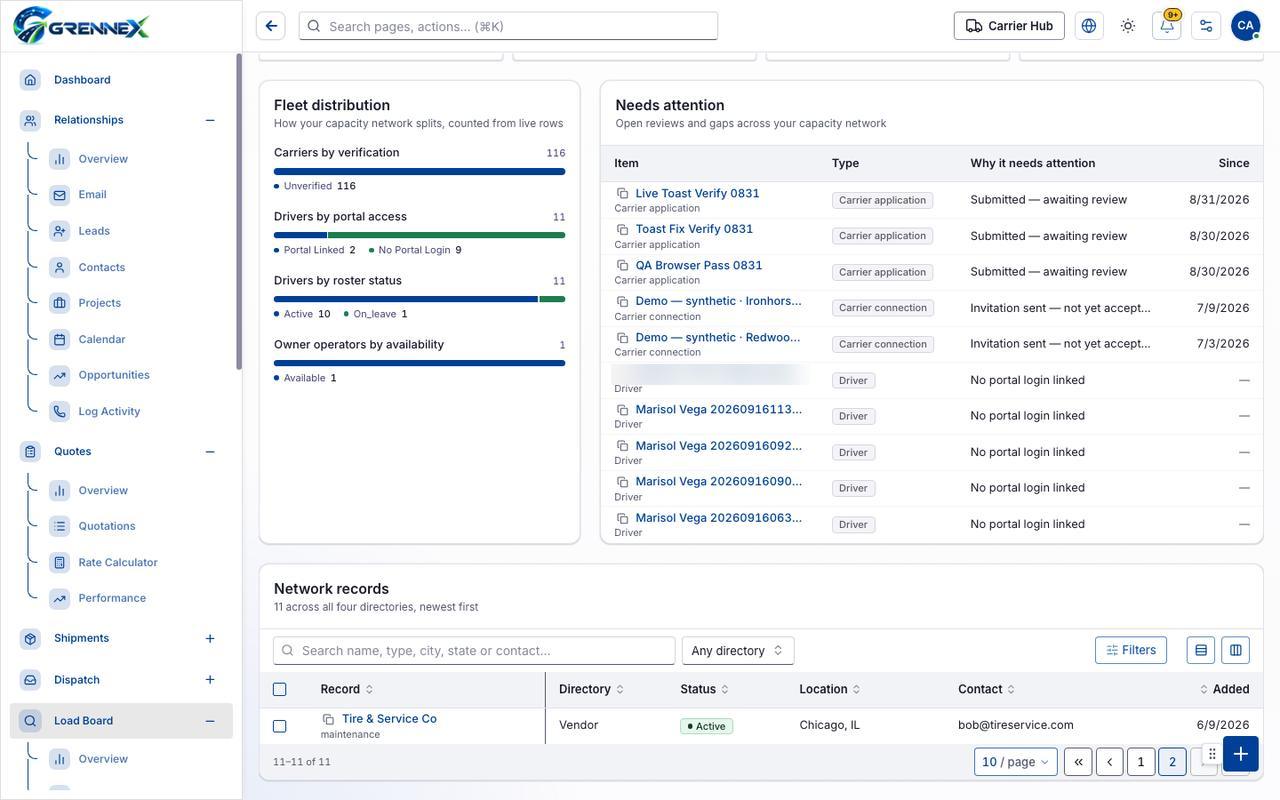Viewport: 1280px width, 800px height.
Task: Expand the Dispatch sidebar section
Action: point(210,680)
